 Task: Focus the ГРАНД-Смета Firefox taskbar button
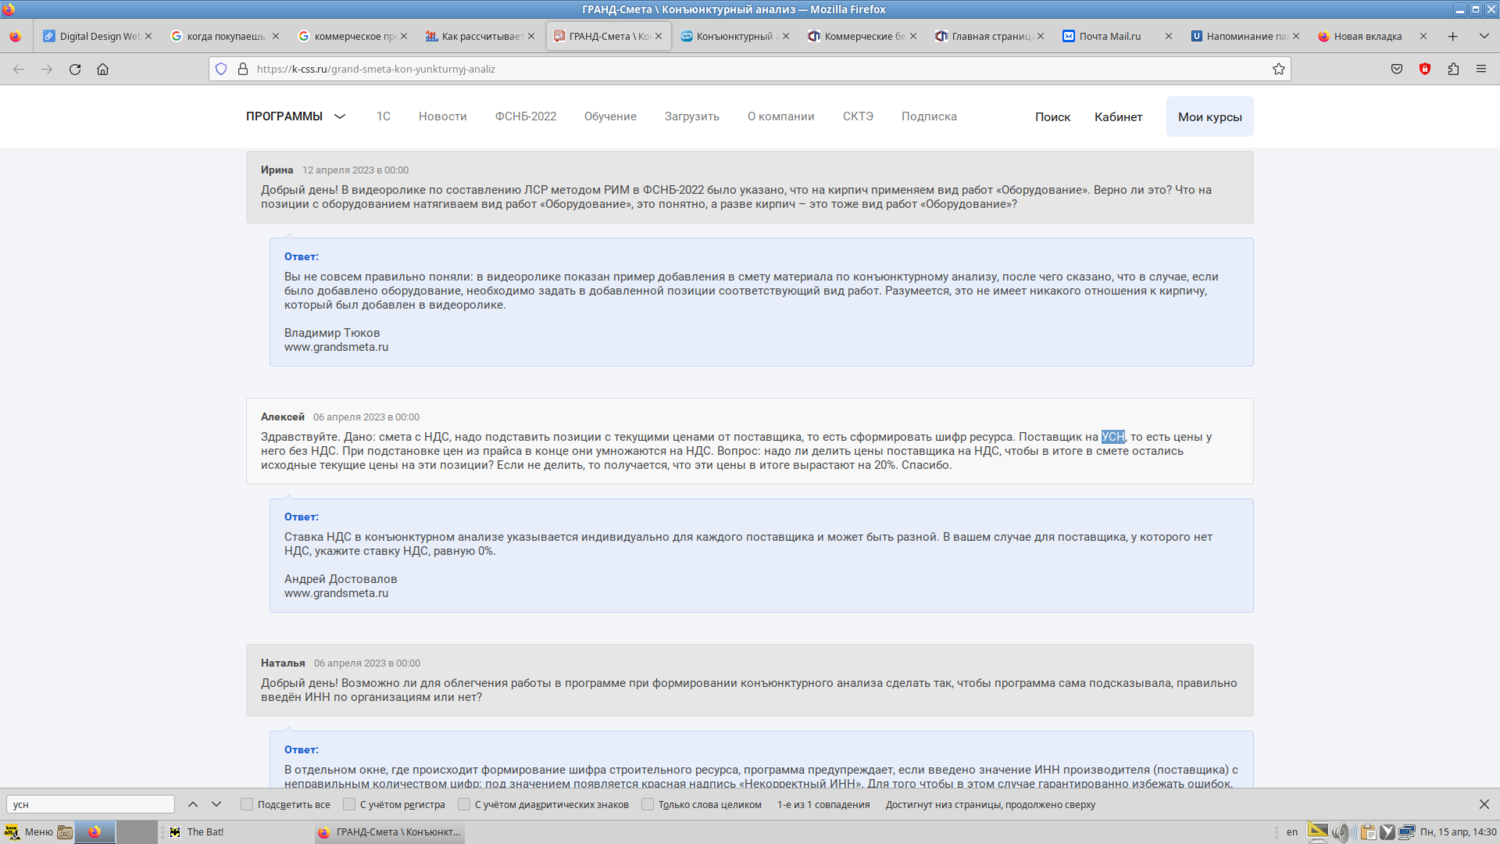tap(390, 832)
